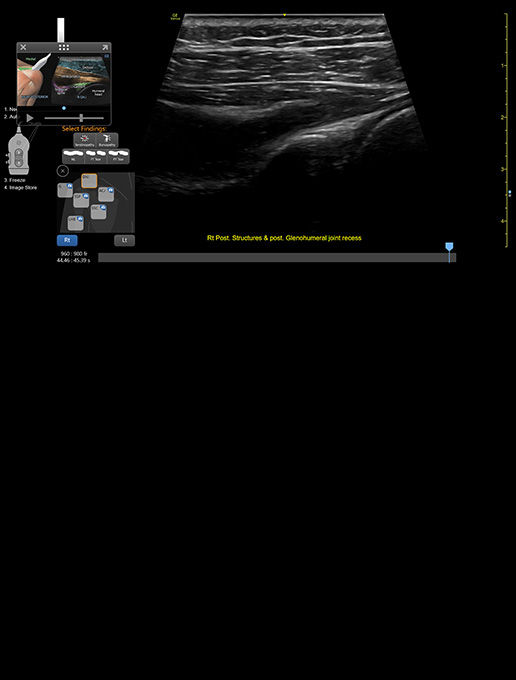Click the ultrasound probe illustration
Screen dimensions: 516x680
tap(18, 151)
